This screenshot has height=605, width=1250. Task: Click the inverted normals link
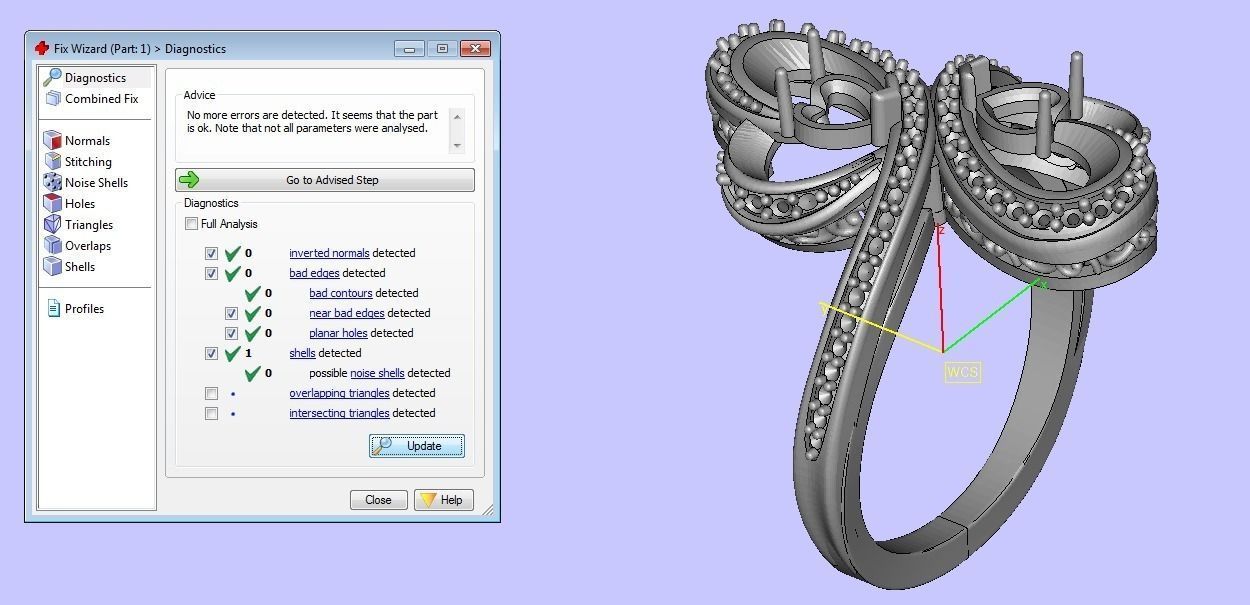coord(329,253)
